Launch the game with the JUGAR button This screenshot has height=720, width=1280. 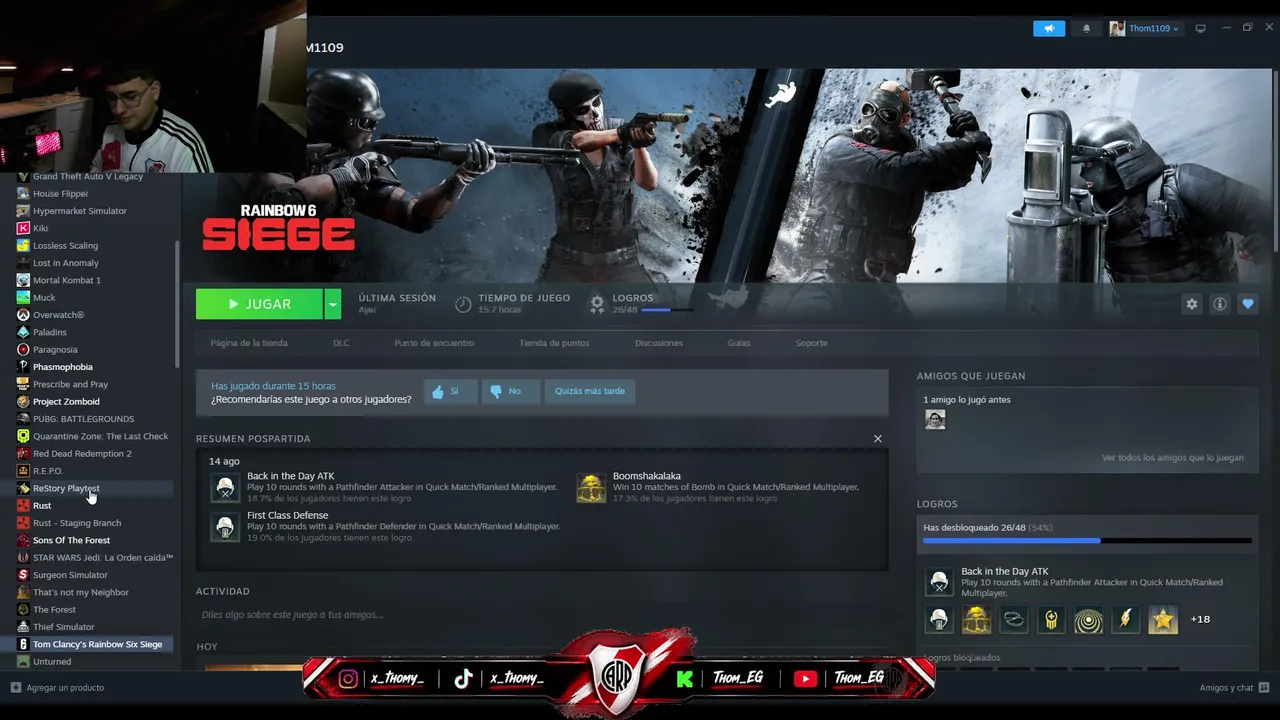(x=259, y=304)
